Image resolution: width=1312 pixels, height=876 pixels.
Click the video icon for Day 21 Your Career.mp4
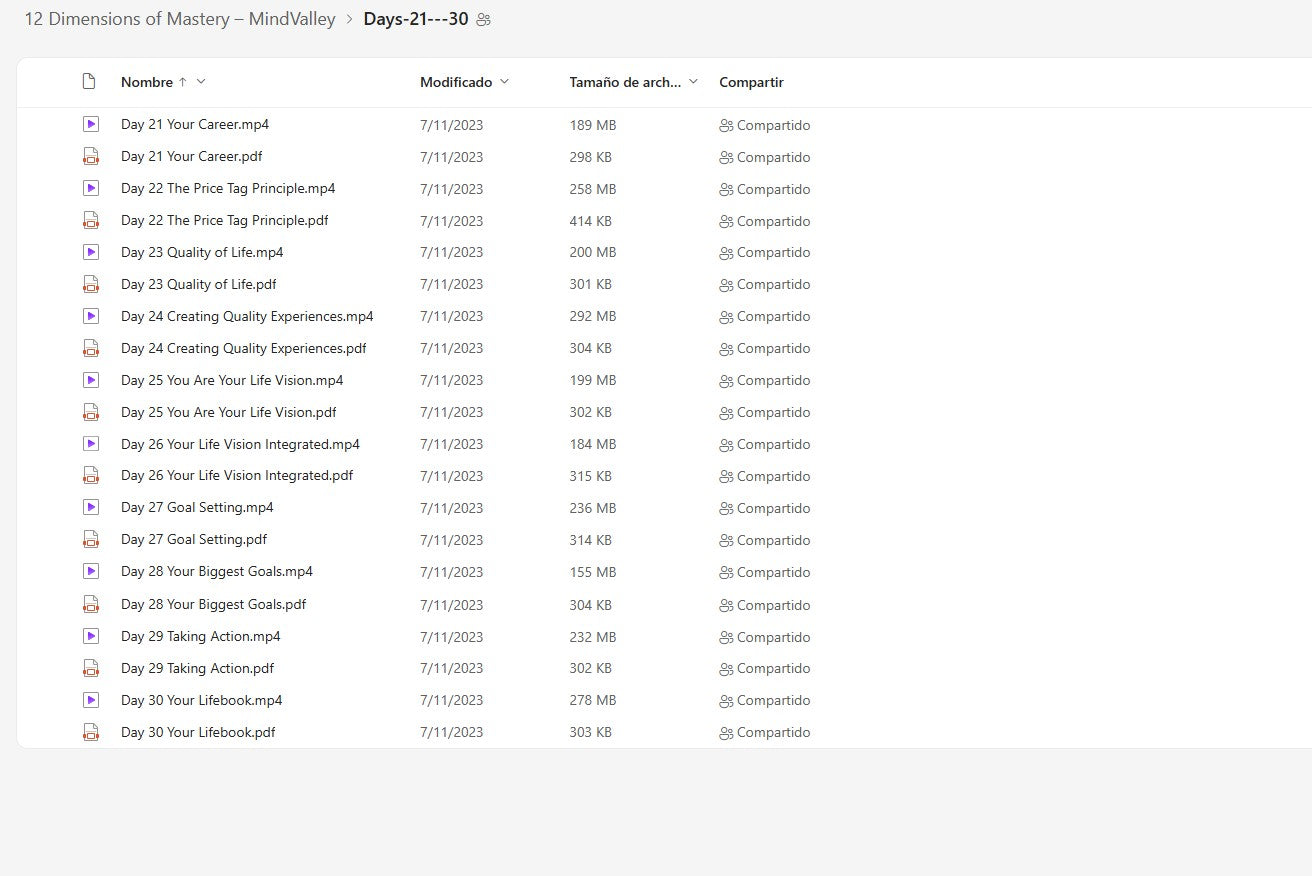coord(91,125)
